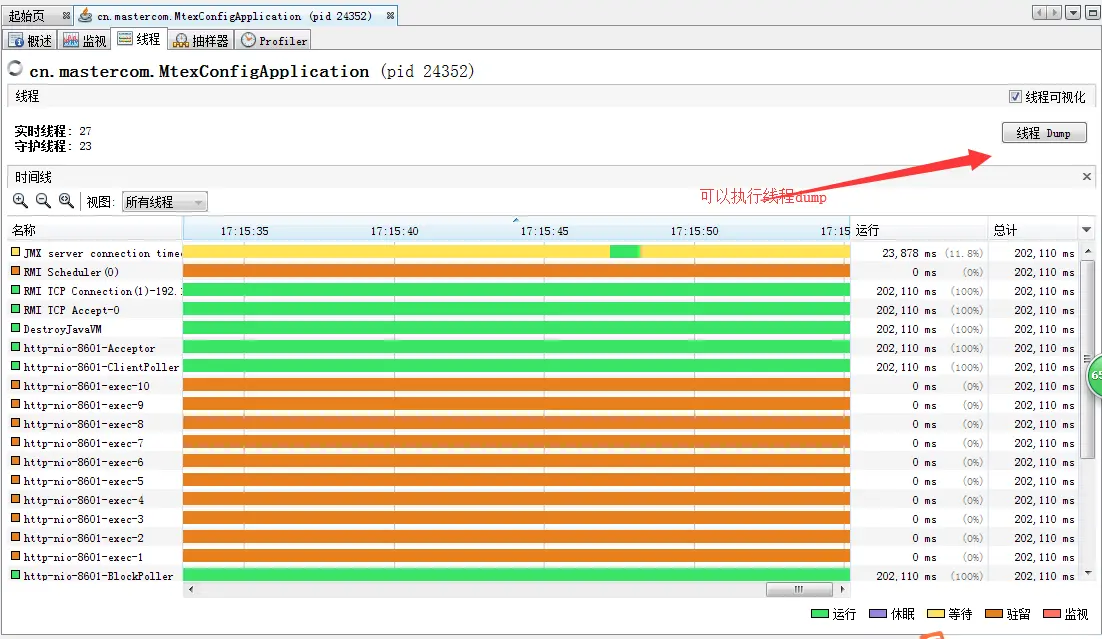This screenshot has height=639, width=1102.
Task: Select the http-nio-8601-exec-4 thread row
Action: (x=543, y=499)
